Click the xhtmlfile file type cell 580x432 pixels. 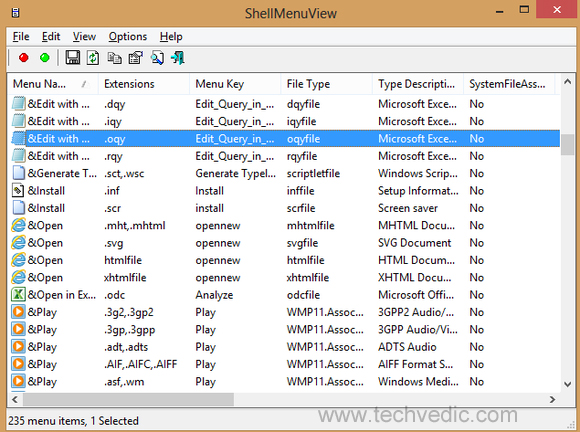308,278
